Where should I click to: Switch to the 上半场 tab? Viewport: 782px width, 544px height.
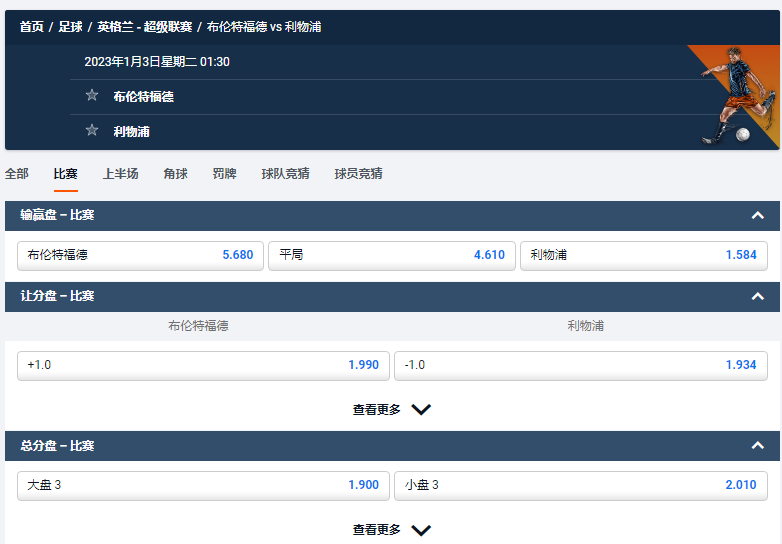(120, 173)
